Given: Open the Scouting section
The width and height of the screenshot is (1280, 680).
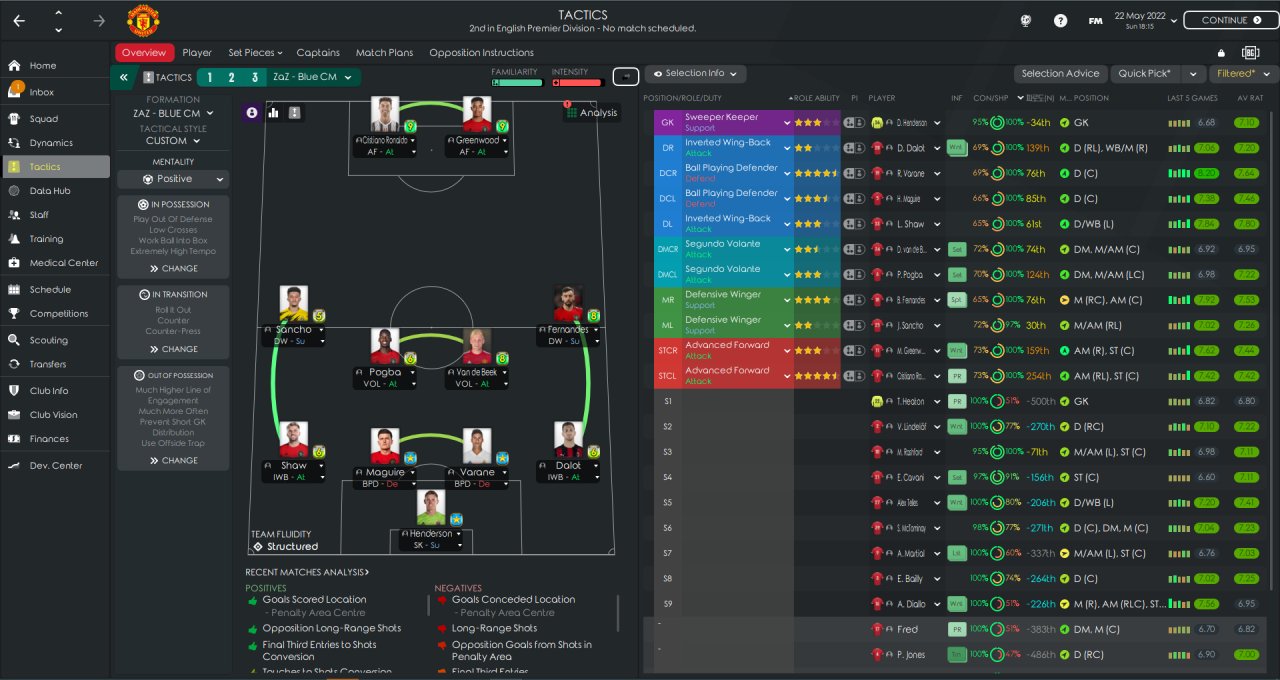Looking at the screenshot, I should [55, 340].
